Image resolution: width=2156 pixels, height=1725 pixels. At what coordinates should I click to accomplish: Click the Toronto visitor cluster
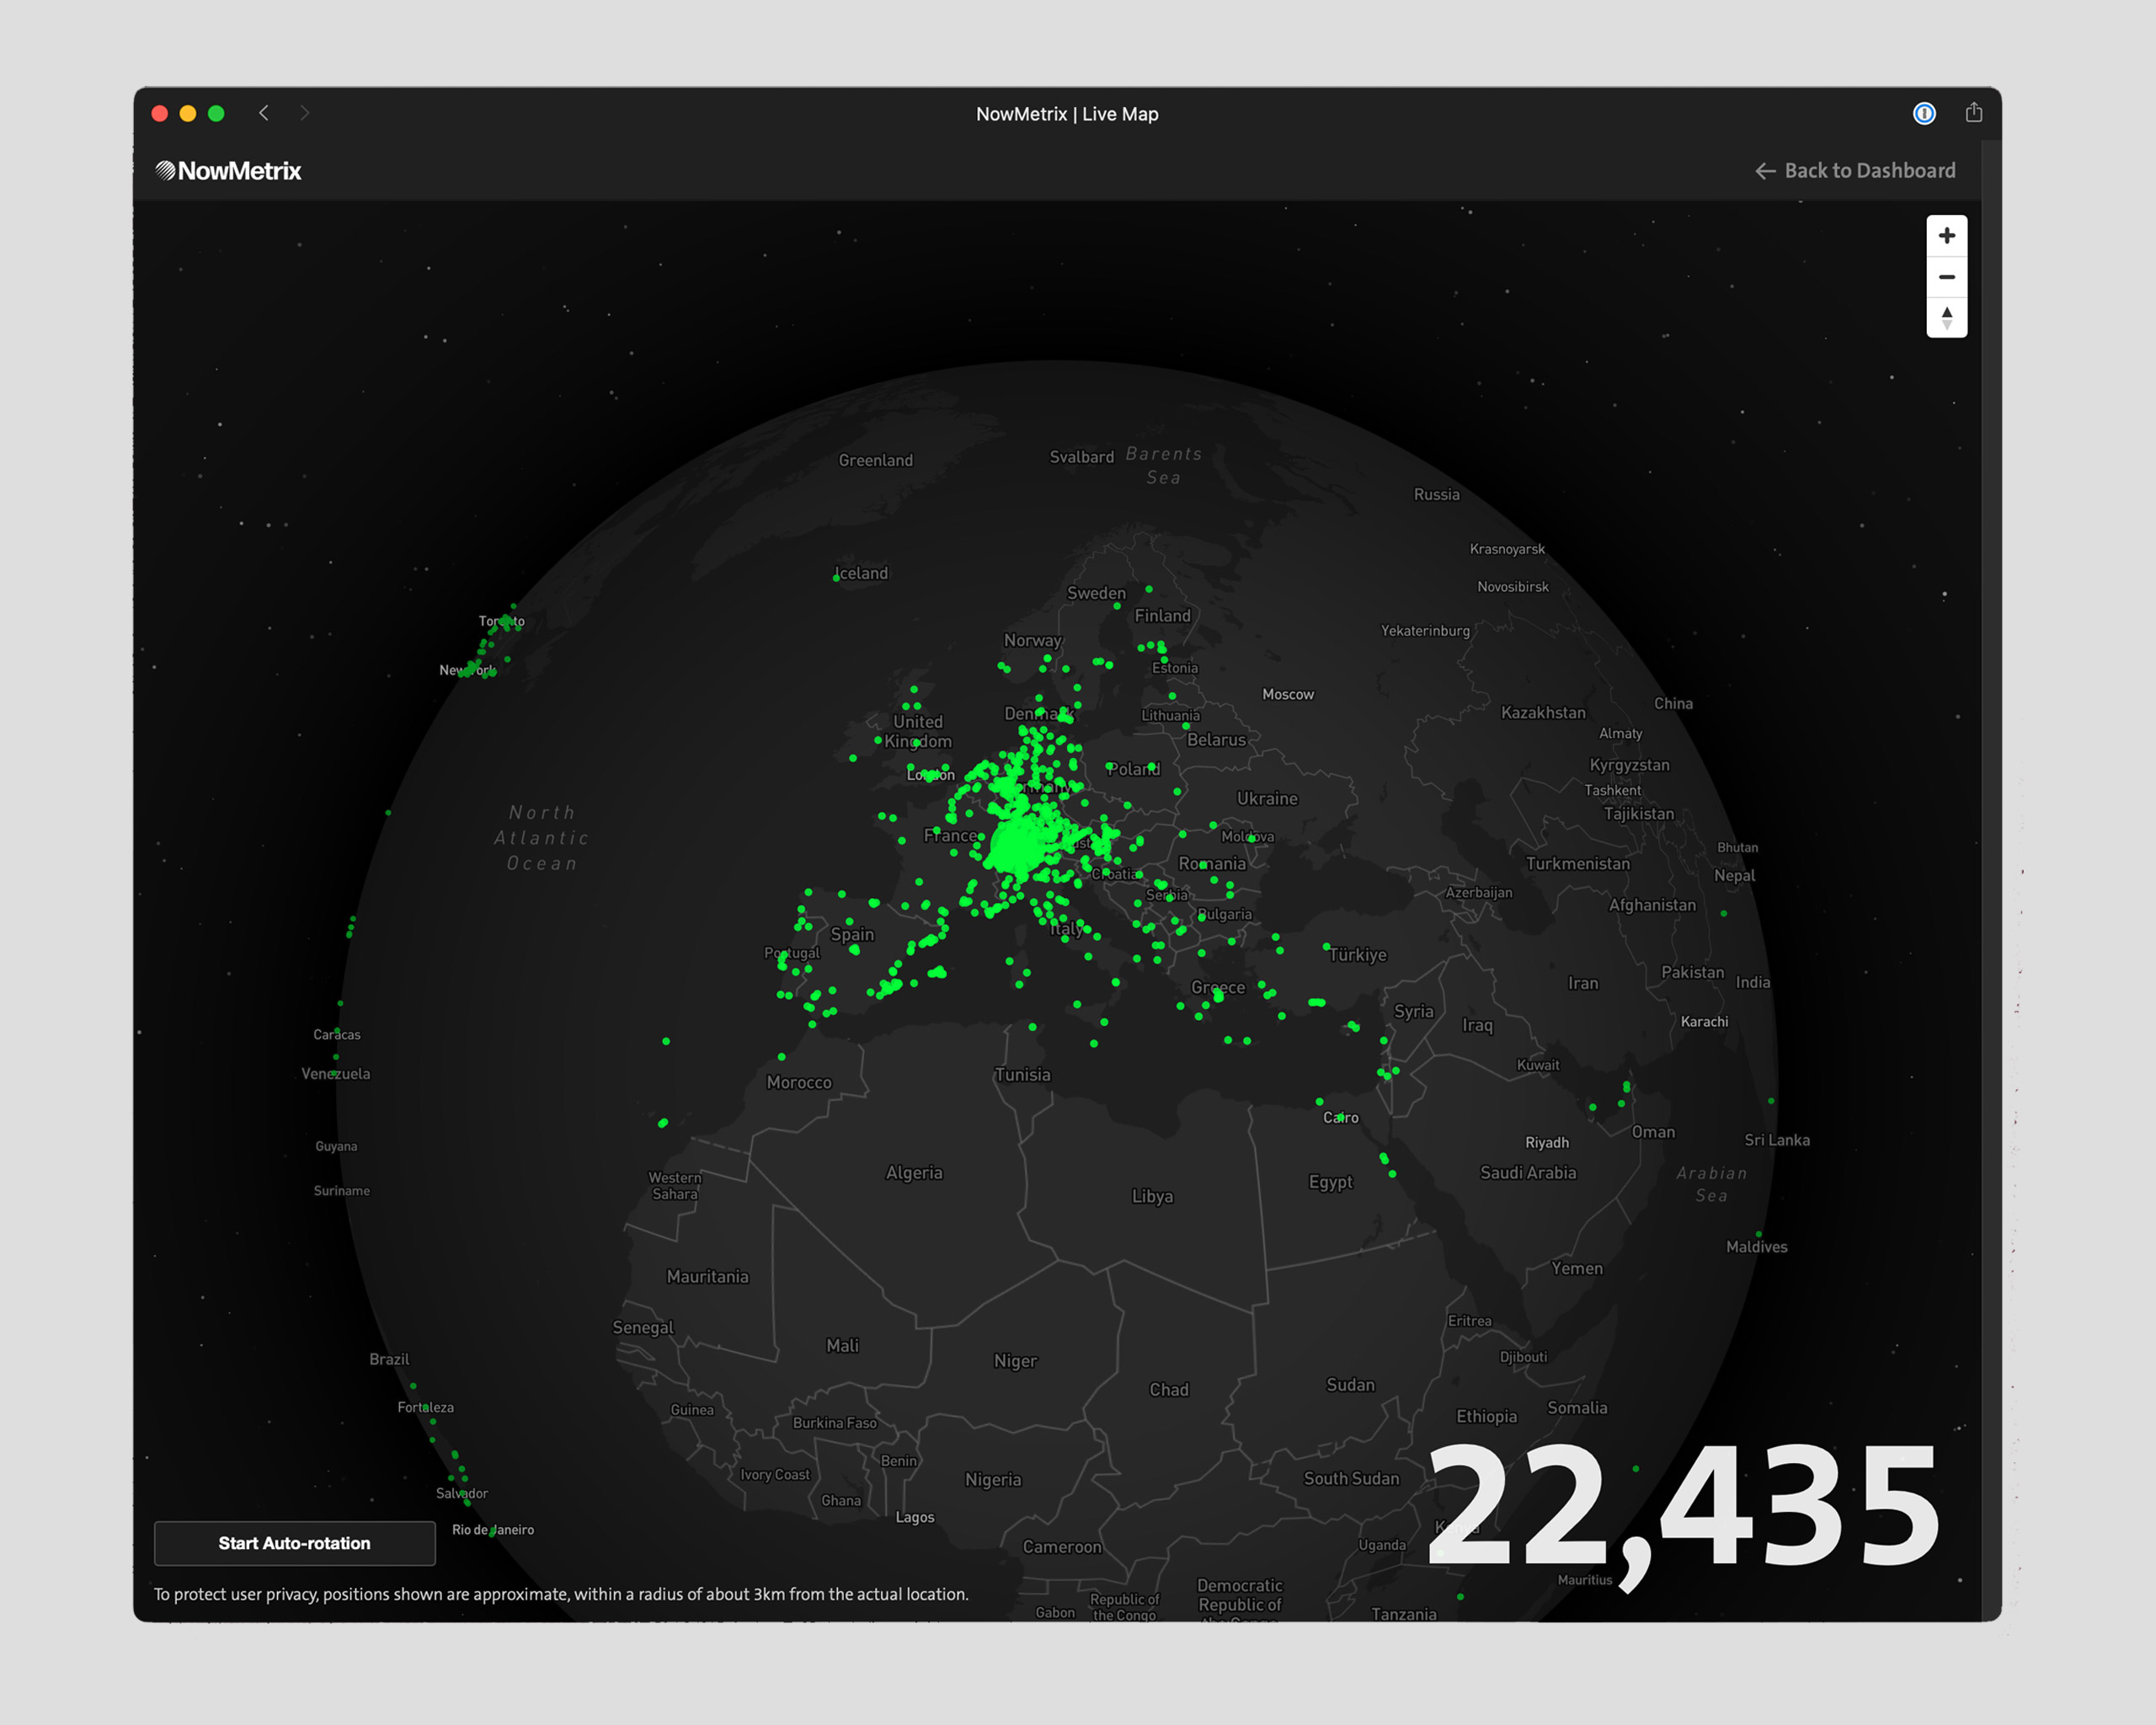pos(506,622)
